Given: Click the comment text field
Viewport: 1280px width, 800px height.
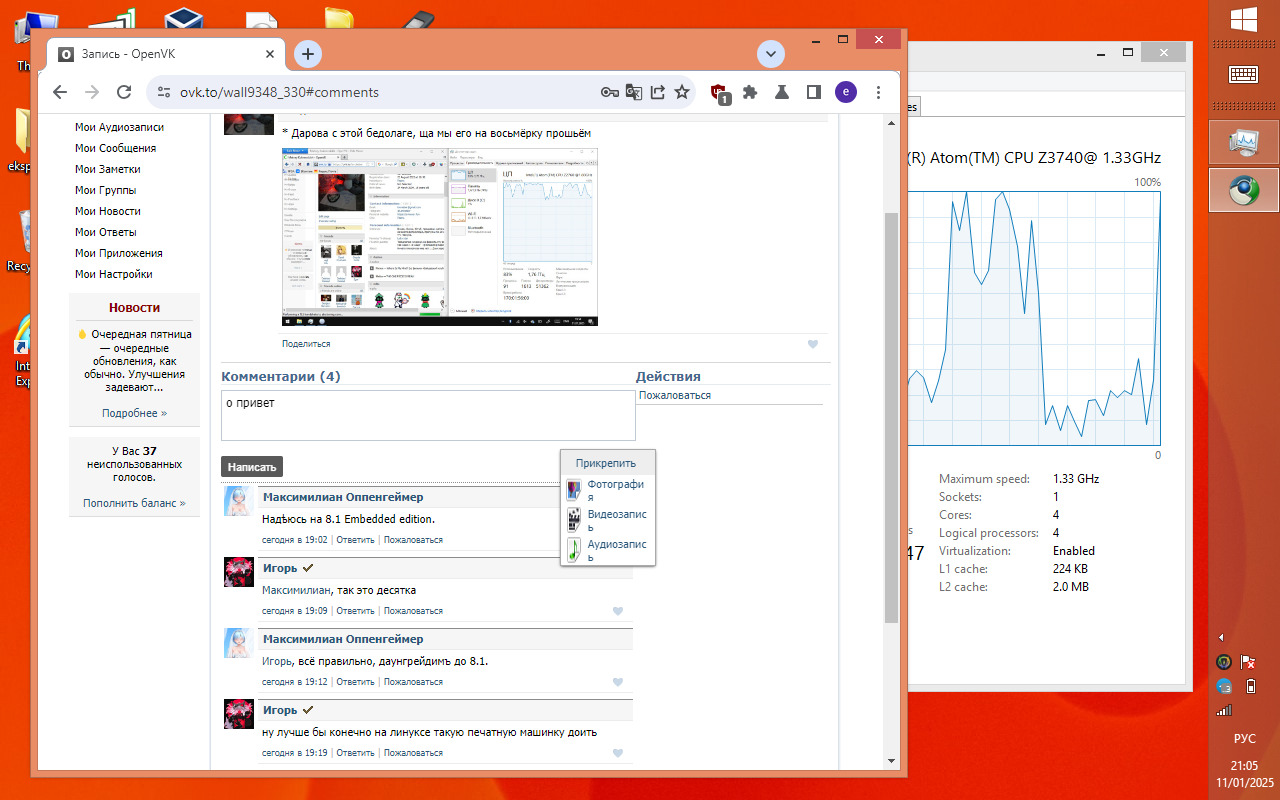Looking at the screenshot, I should [428, 415].
